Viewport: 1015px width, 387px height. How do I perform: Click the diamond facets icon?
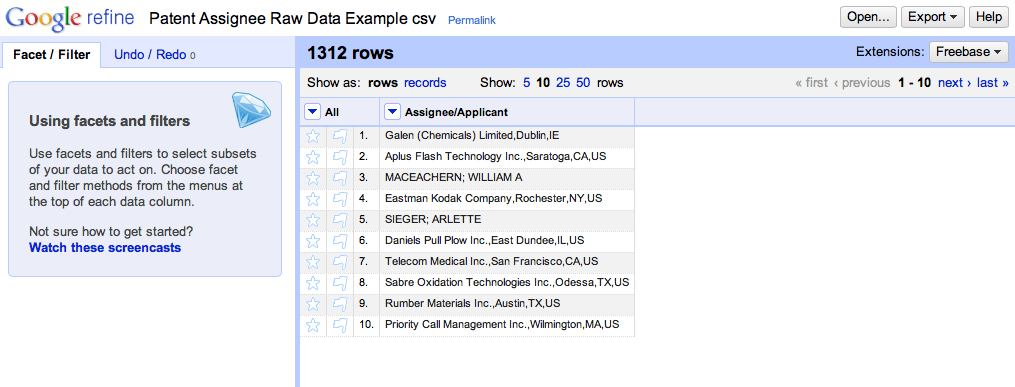click(x=251, y=109)
